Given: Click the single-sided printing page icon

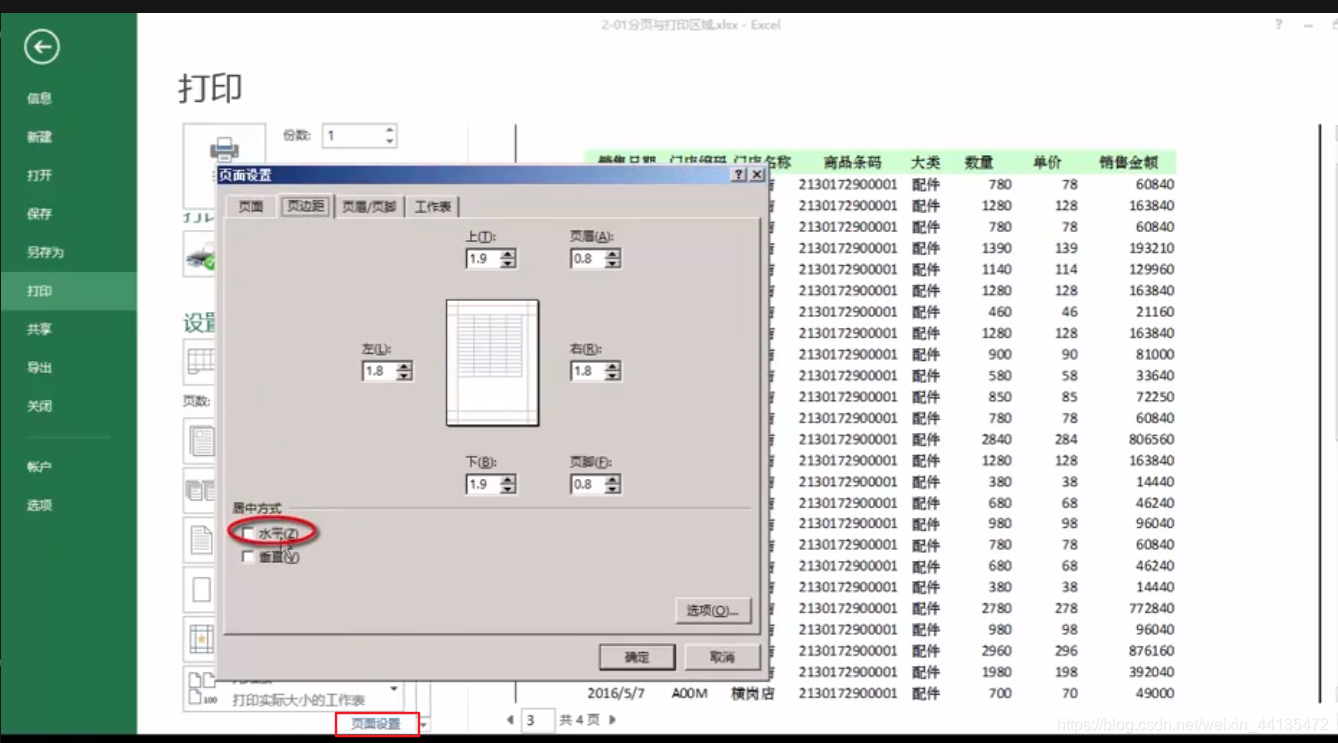Looking at the screenshot, I should tap(200, 441).
